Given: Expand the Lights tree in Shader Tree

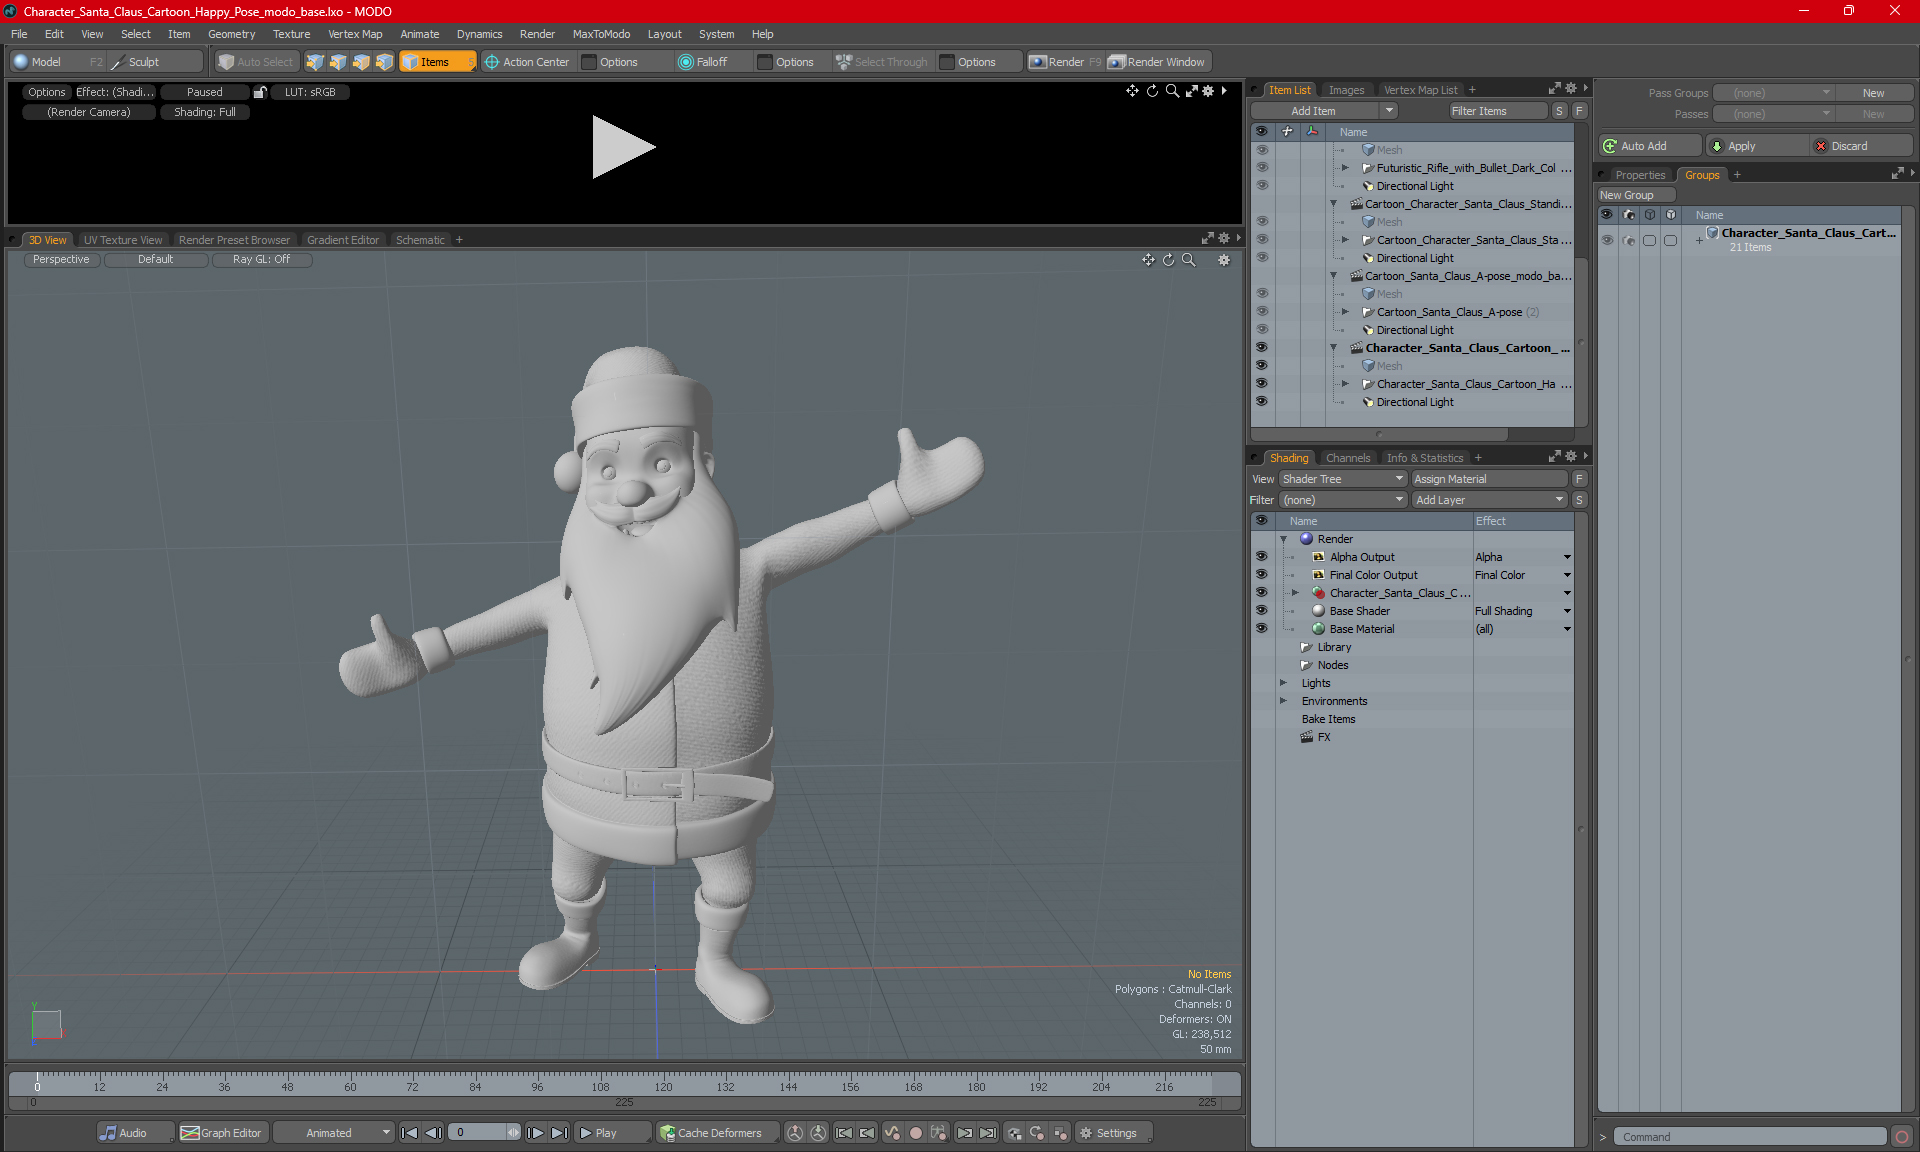Looking at the screenshot, I should (x=1283, y=683).
